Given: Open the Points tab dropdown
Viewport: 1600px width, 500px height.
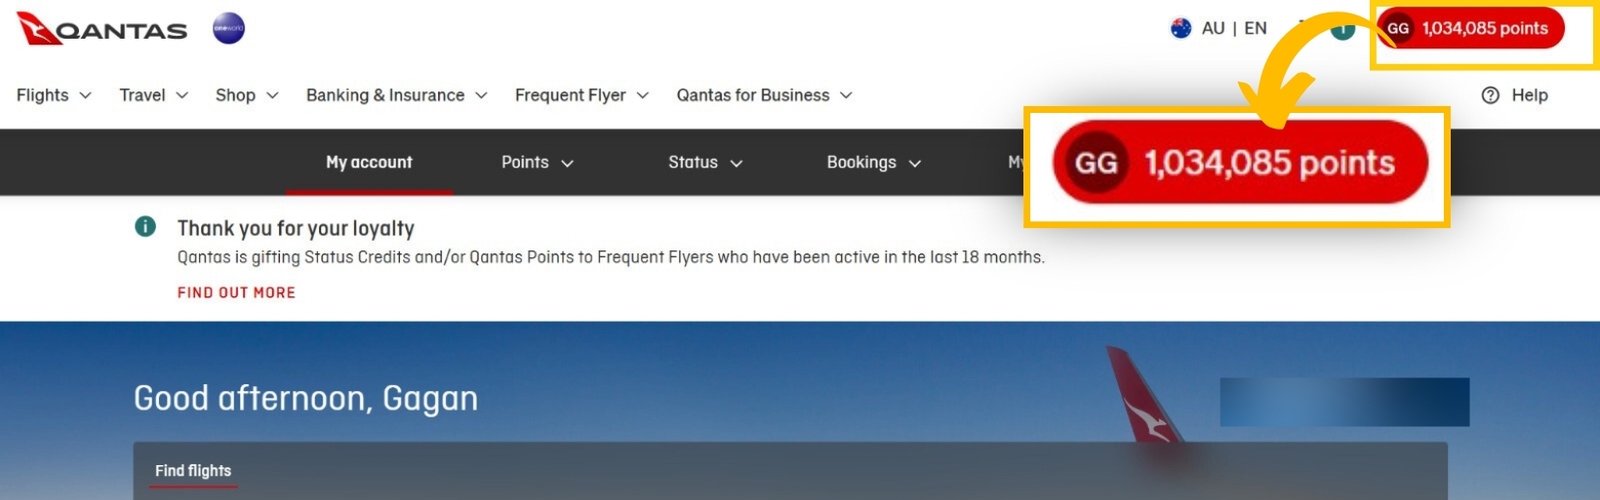Looking at the screenshot, I should (x=537, y=162).
